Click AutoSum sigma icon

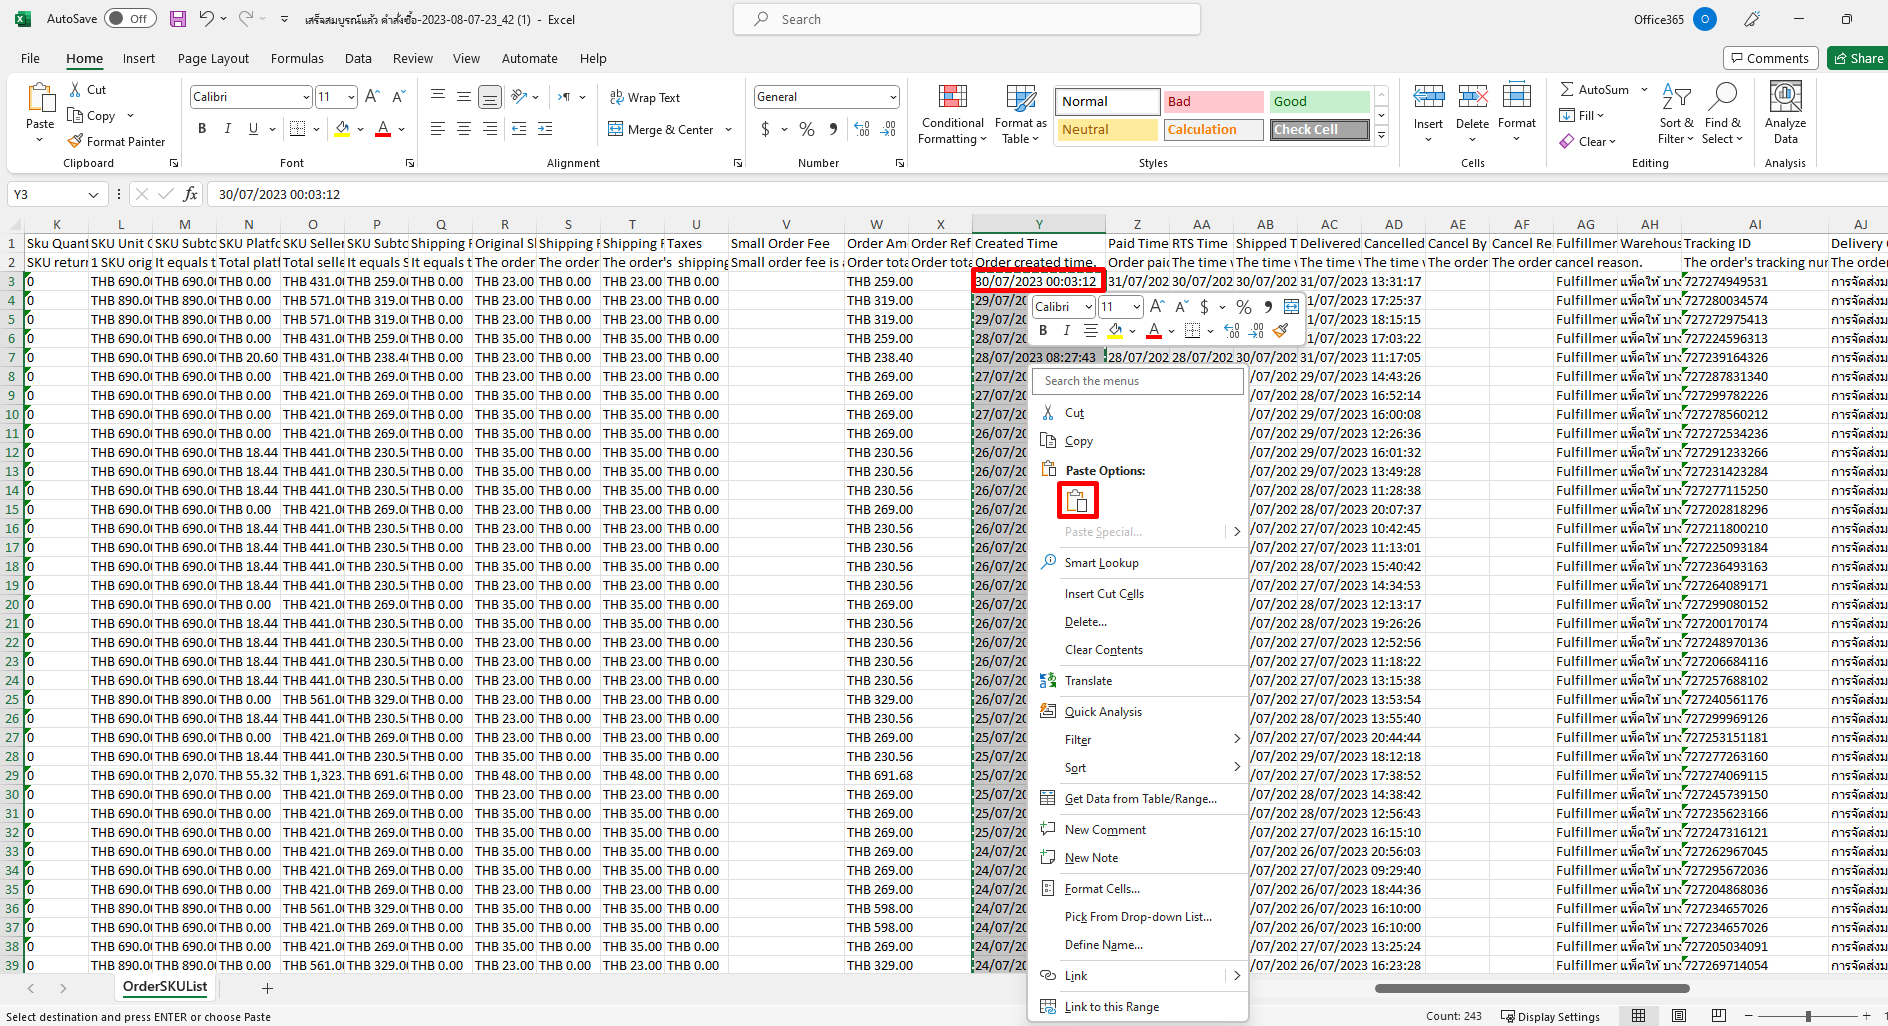tap(1567, 89)
